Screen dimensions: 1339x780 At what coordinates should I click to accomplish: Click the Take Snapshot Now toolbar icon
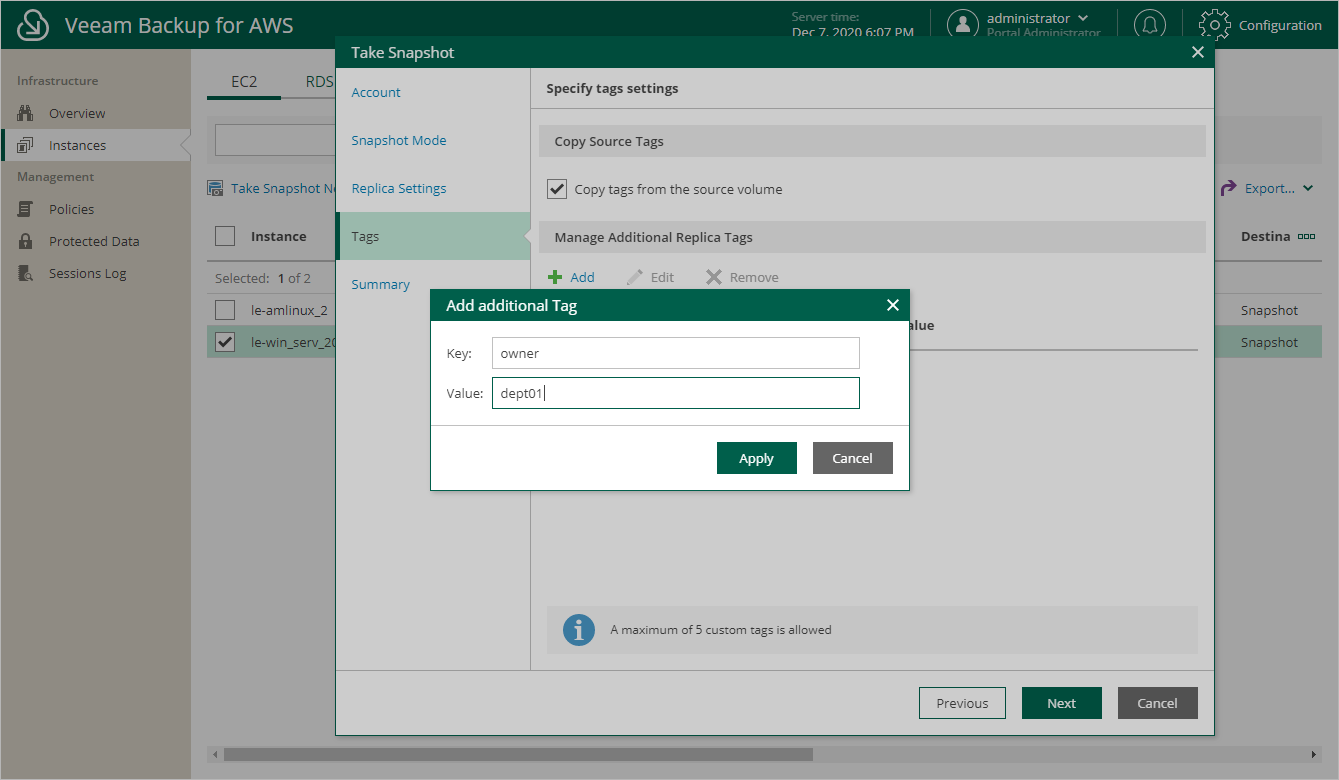pyautogui.click(x=215, y=188)
